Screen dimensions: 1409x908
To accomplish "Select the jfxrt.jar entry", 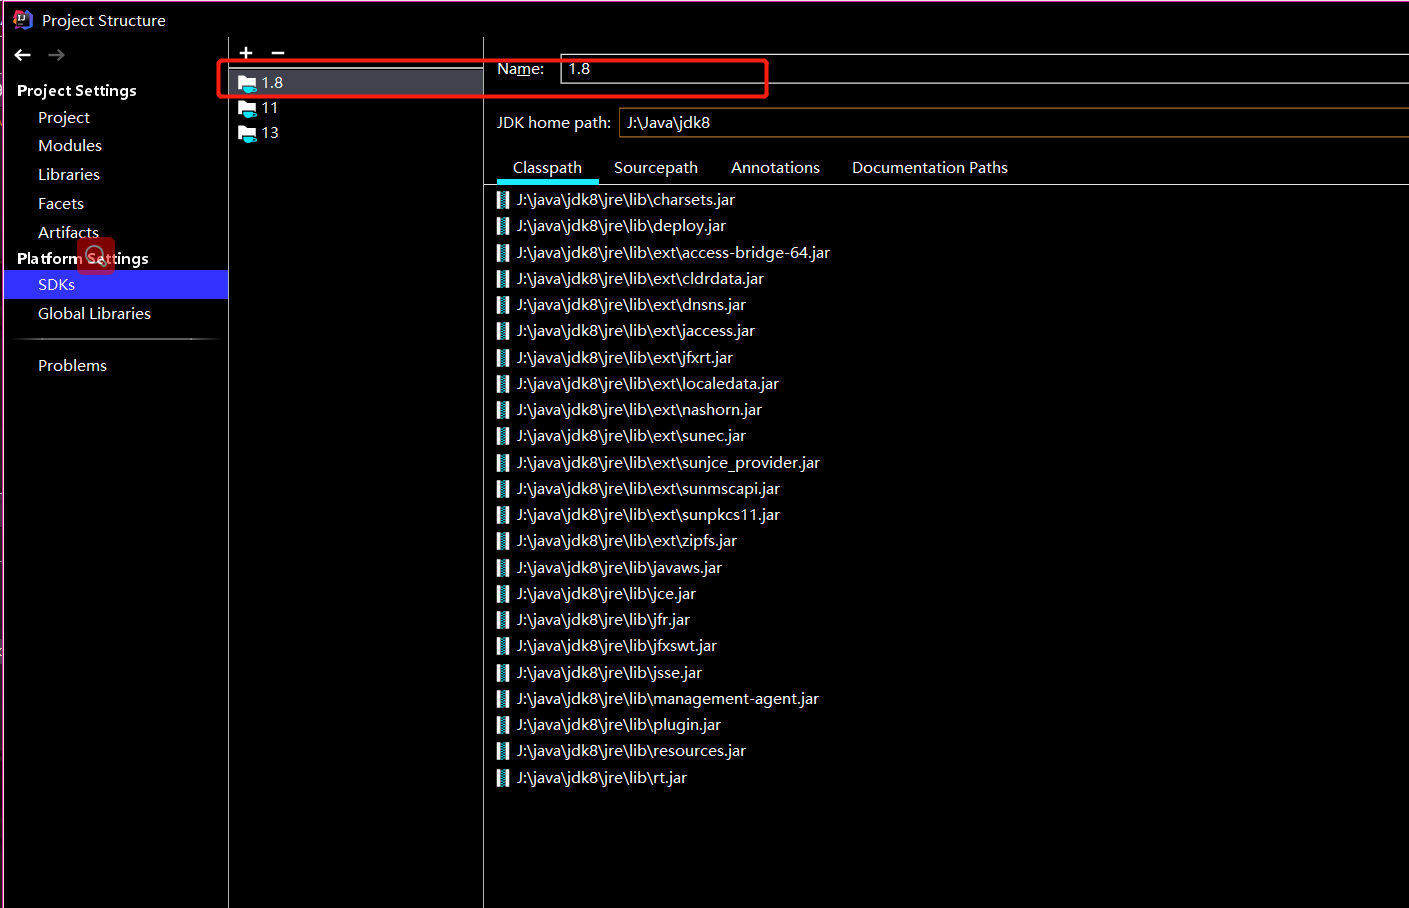I will pos(625,358).
